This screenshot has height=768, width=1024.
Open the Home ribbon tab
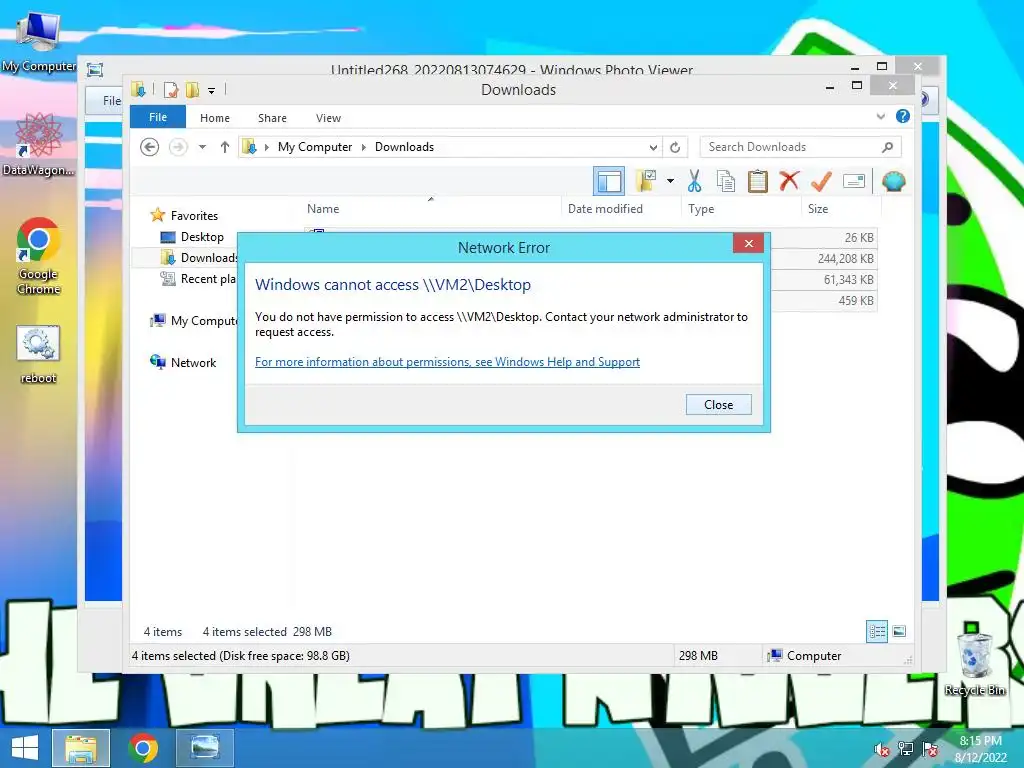215,118
